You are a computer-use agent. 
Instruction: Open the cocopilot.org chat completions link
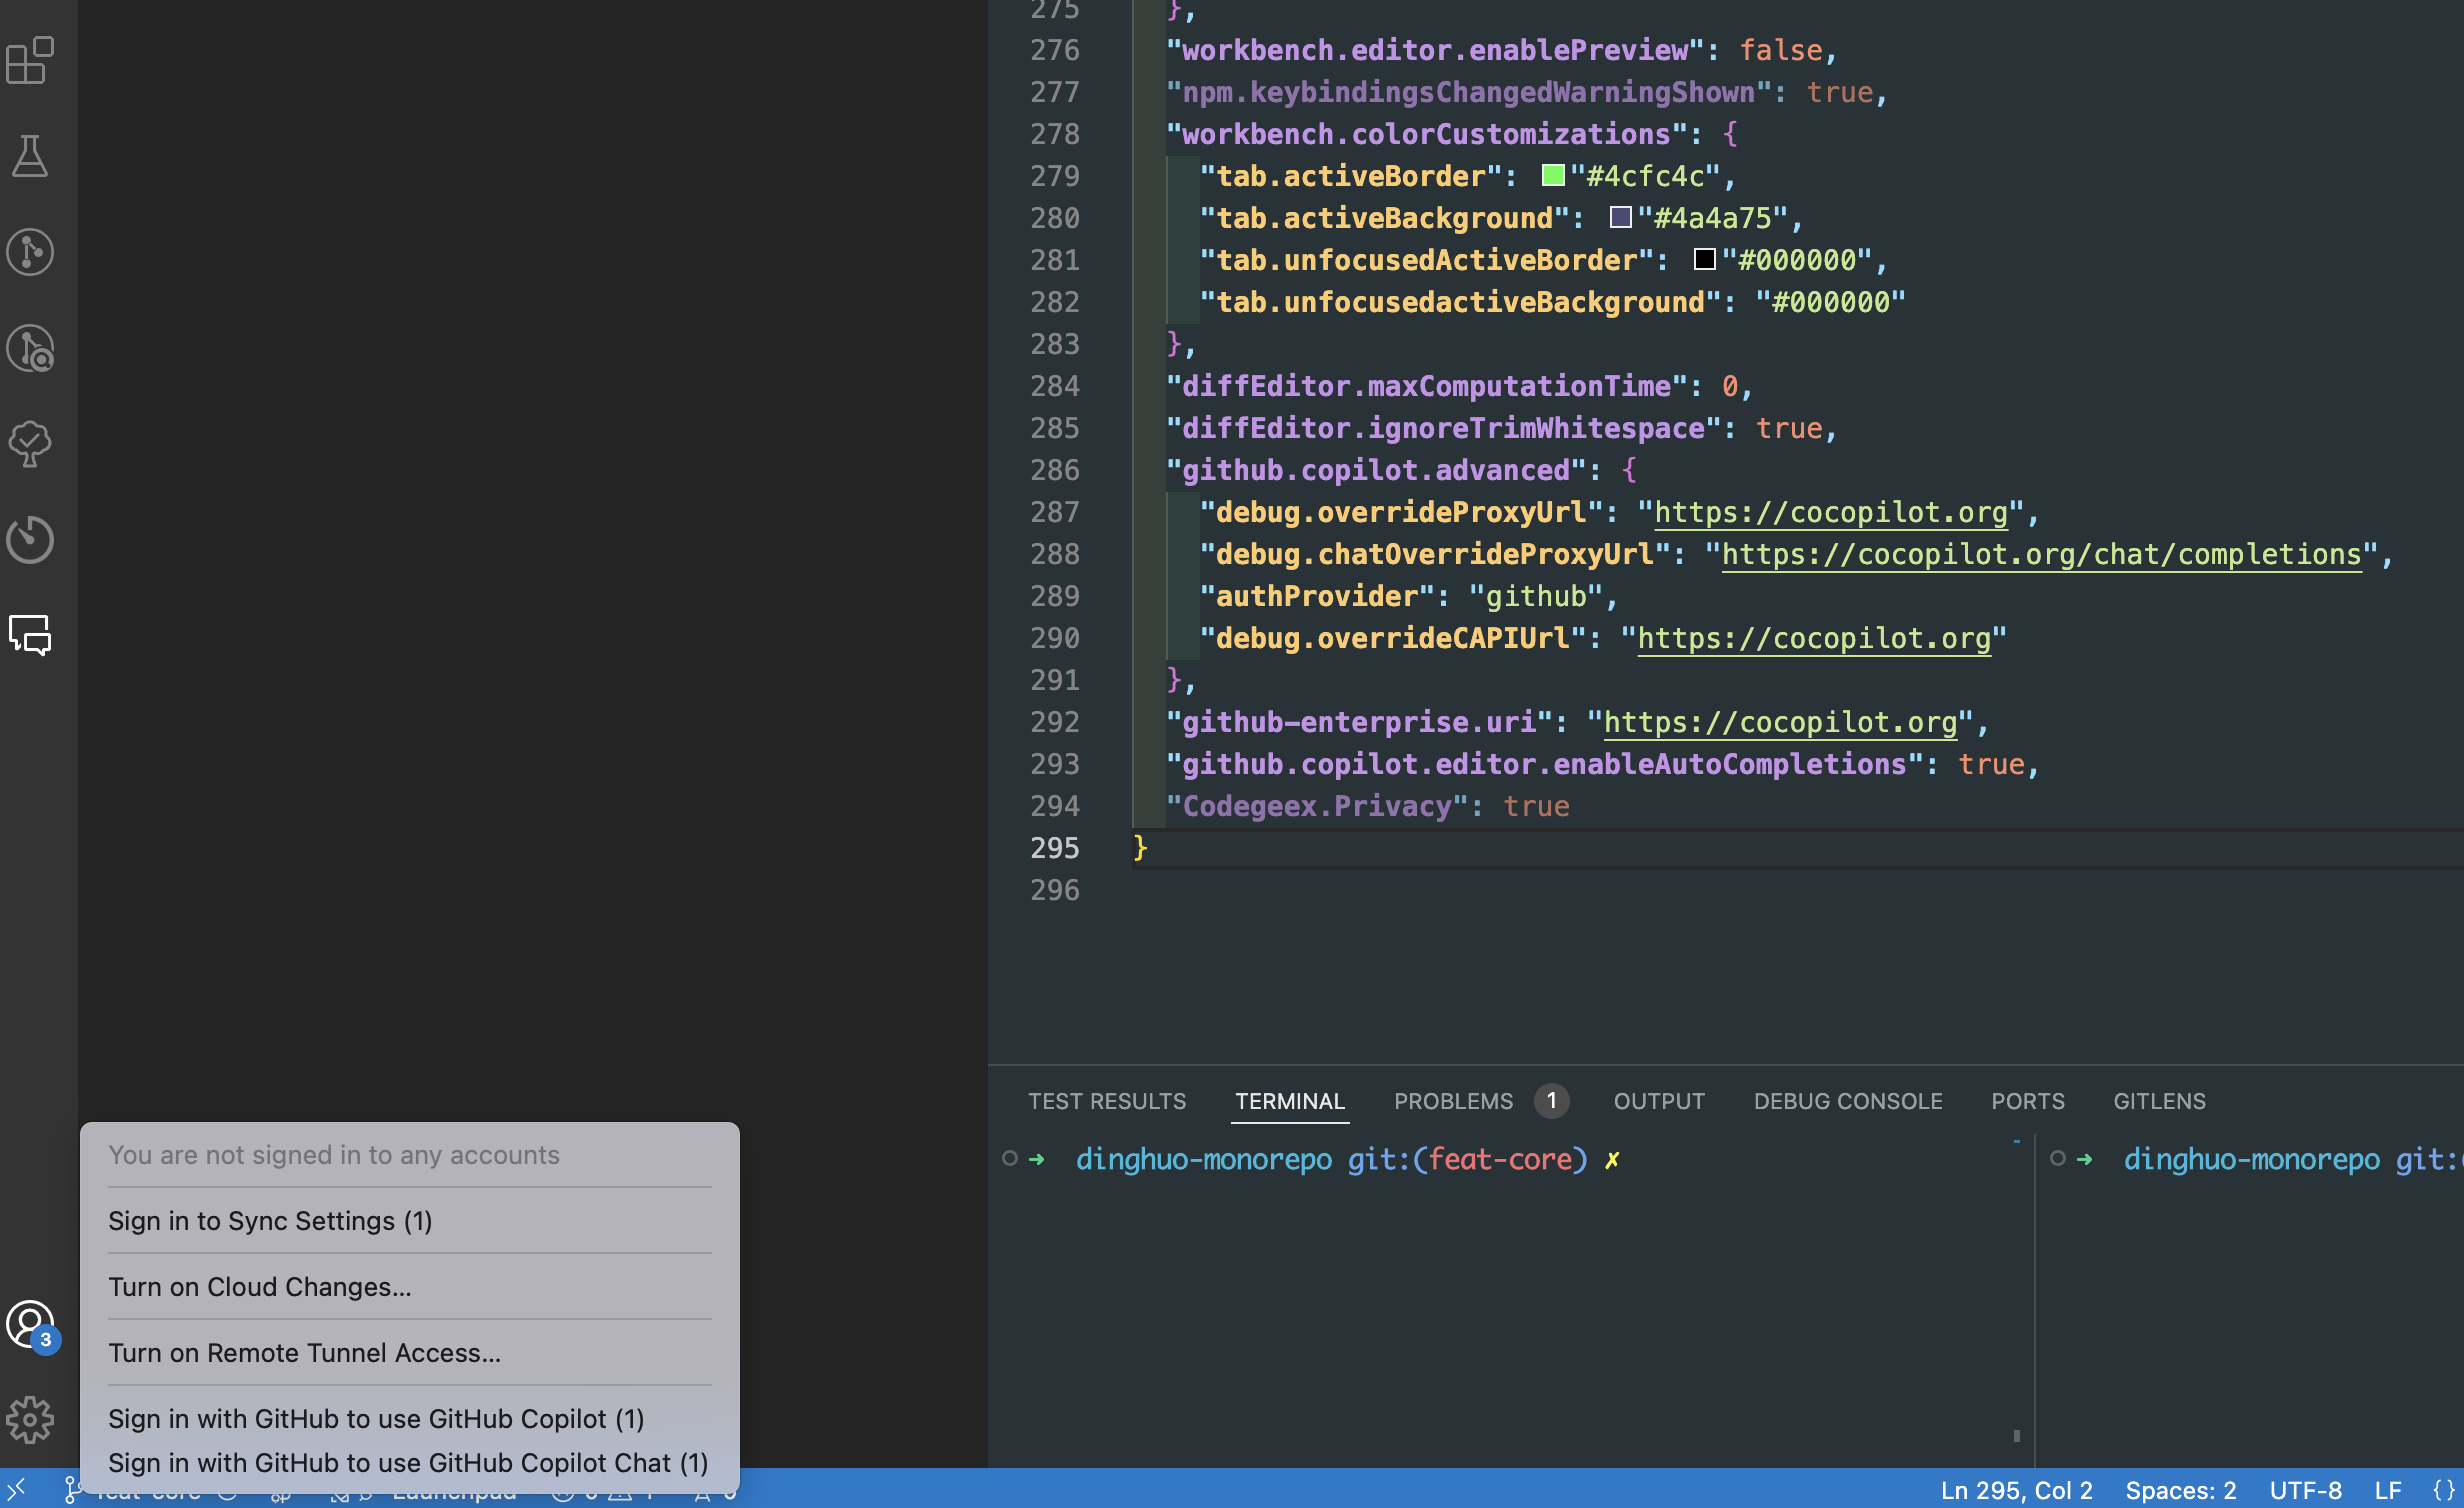[2040, 554]
